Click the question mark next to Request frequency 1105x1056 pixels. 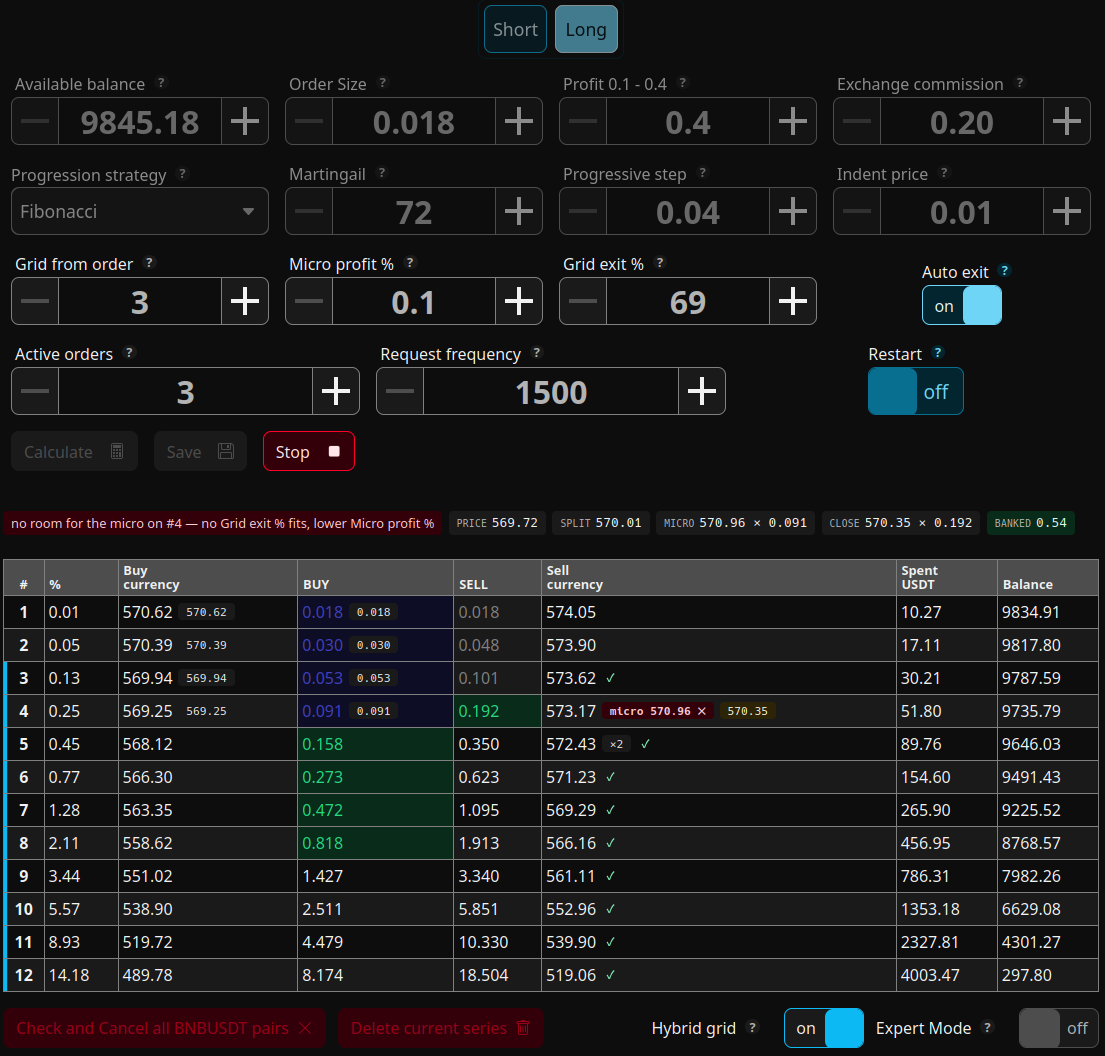(537, 352)
